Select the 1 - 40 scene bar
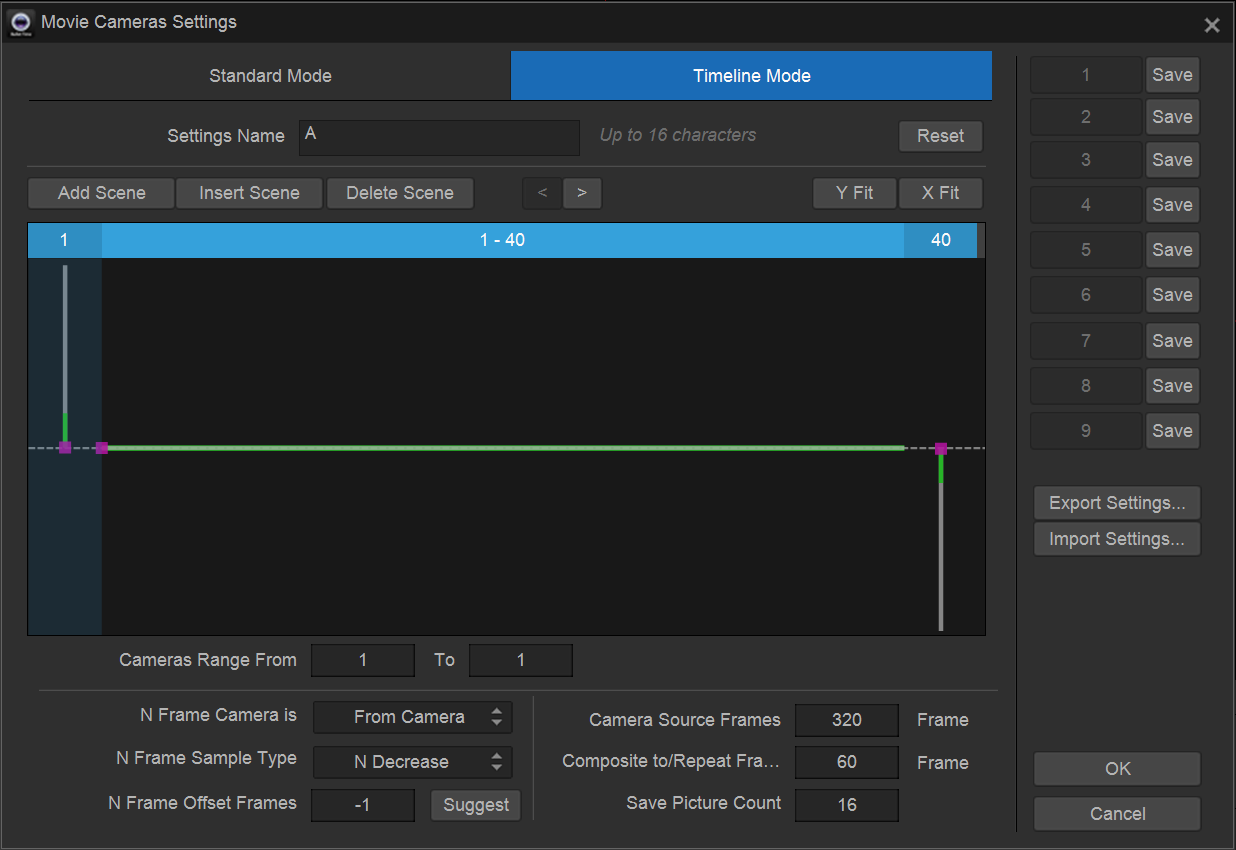This screenshot has height=850, width=1236. click(x=502, y=241)
